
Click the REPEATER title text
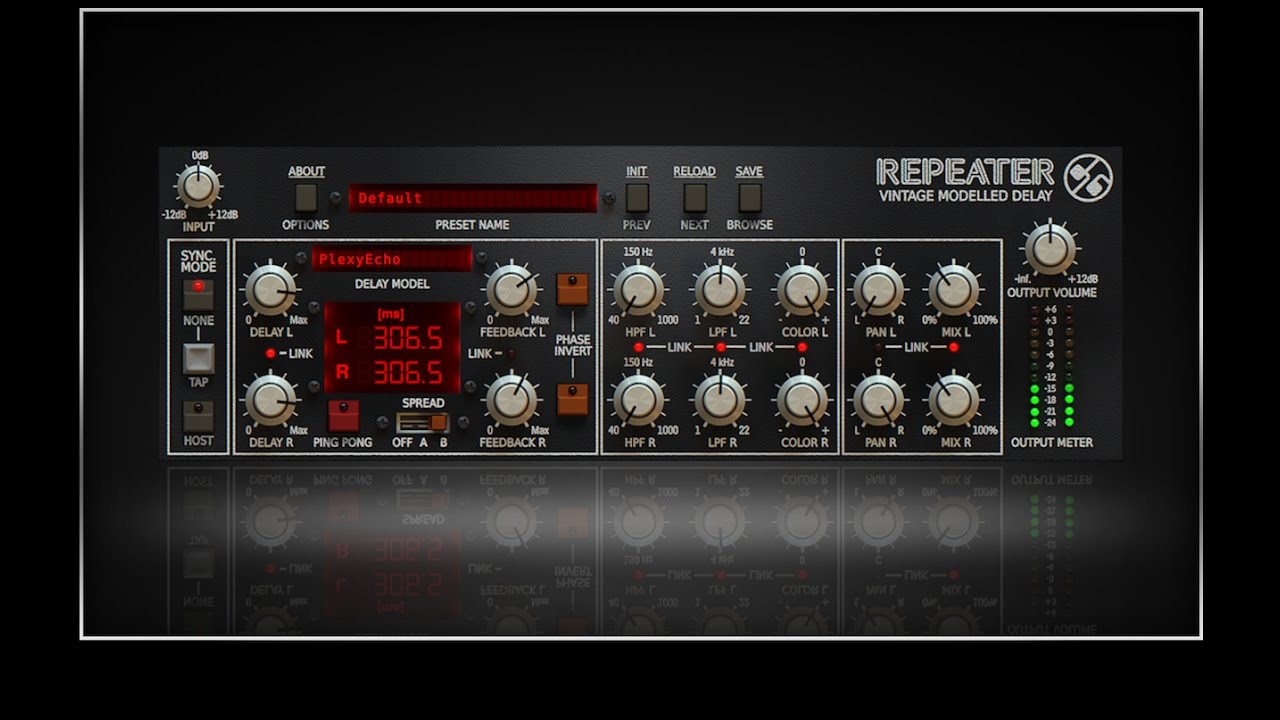965,171
